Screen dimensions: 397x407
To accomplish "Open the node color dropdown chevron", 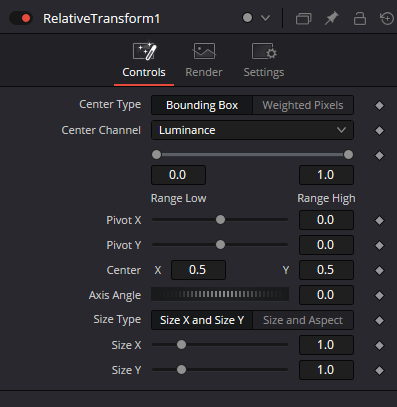I will (265, 18).
